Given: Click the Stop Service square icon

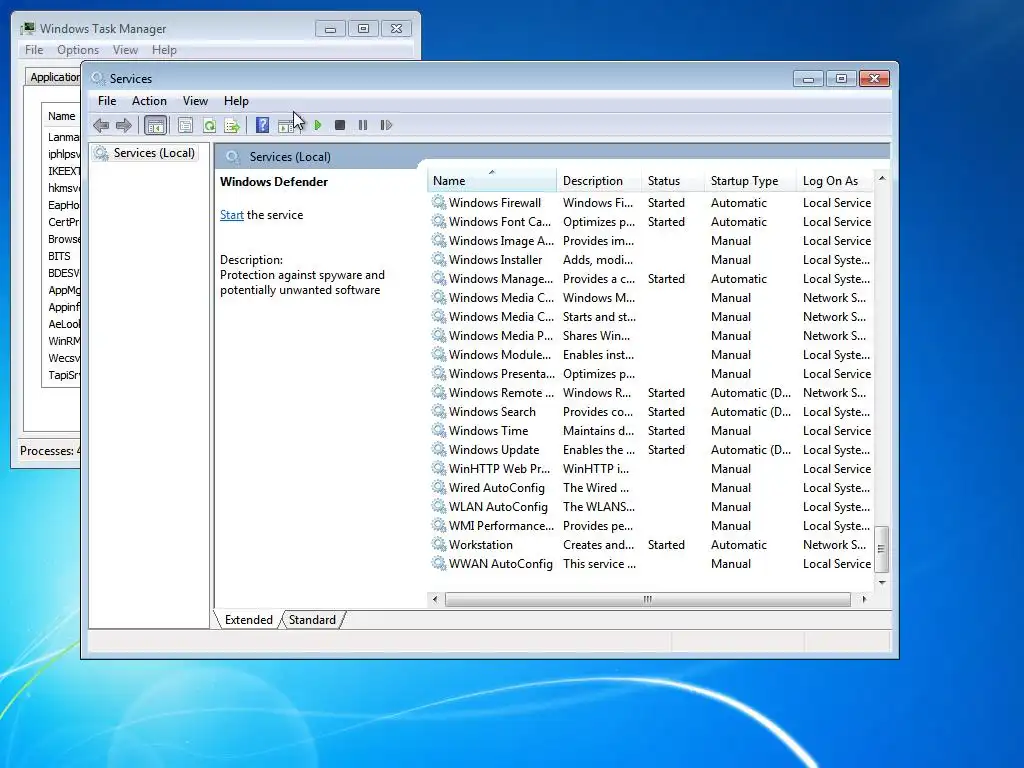Looking at the screenshot, I should tap(340, 125).
